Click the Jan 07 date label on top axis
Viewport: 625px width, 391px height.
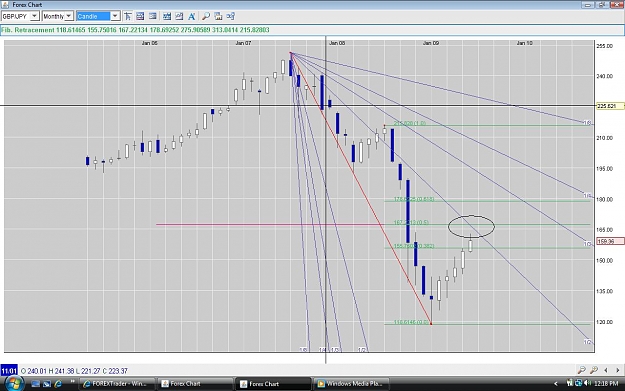tap(243, 43)
